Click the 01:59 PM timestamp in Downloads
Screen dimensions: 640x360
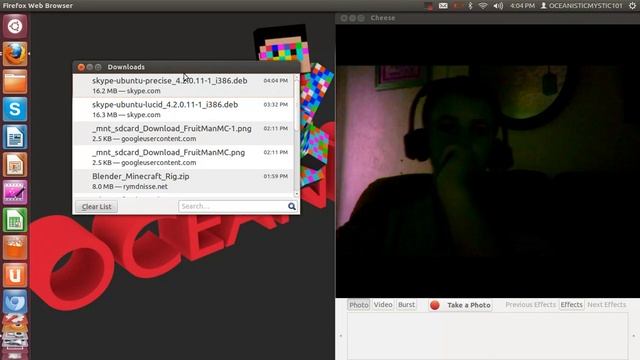[276, 176]
